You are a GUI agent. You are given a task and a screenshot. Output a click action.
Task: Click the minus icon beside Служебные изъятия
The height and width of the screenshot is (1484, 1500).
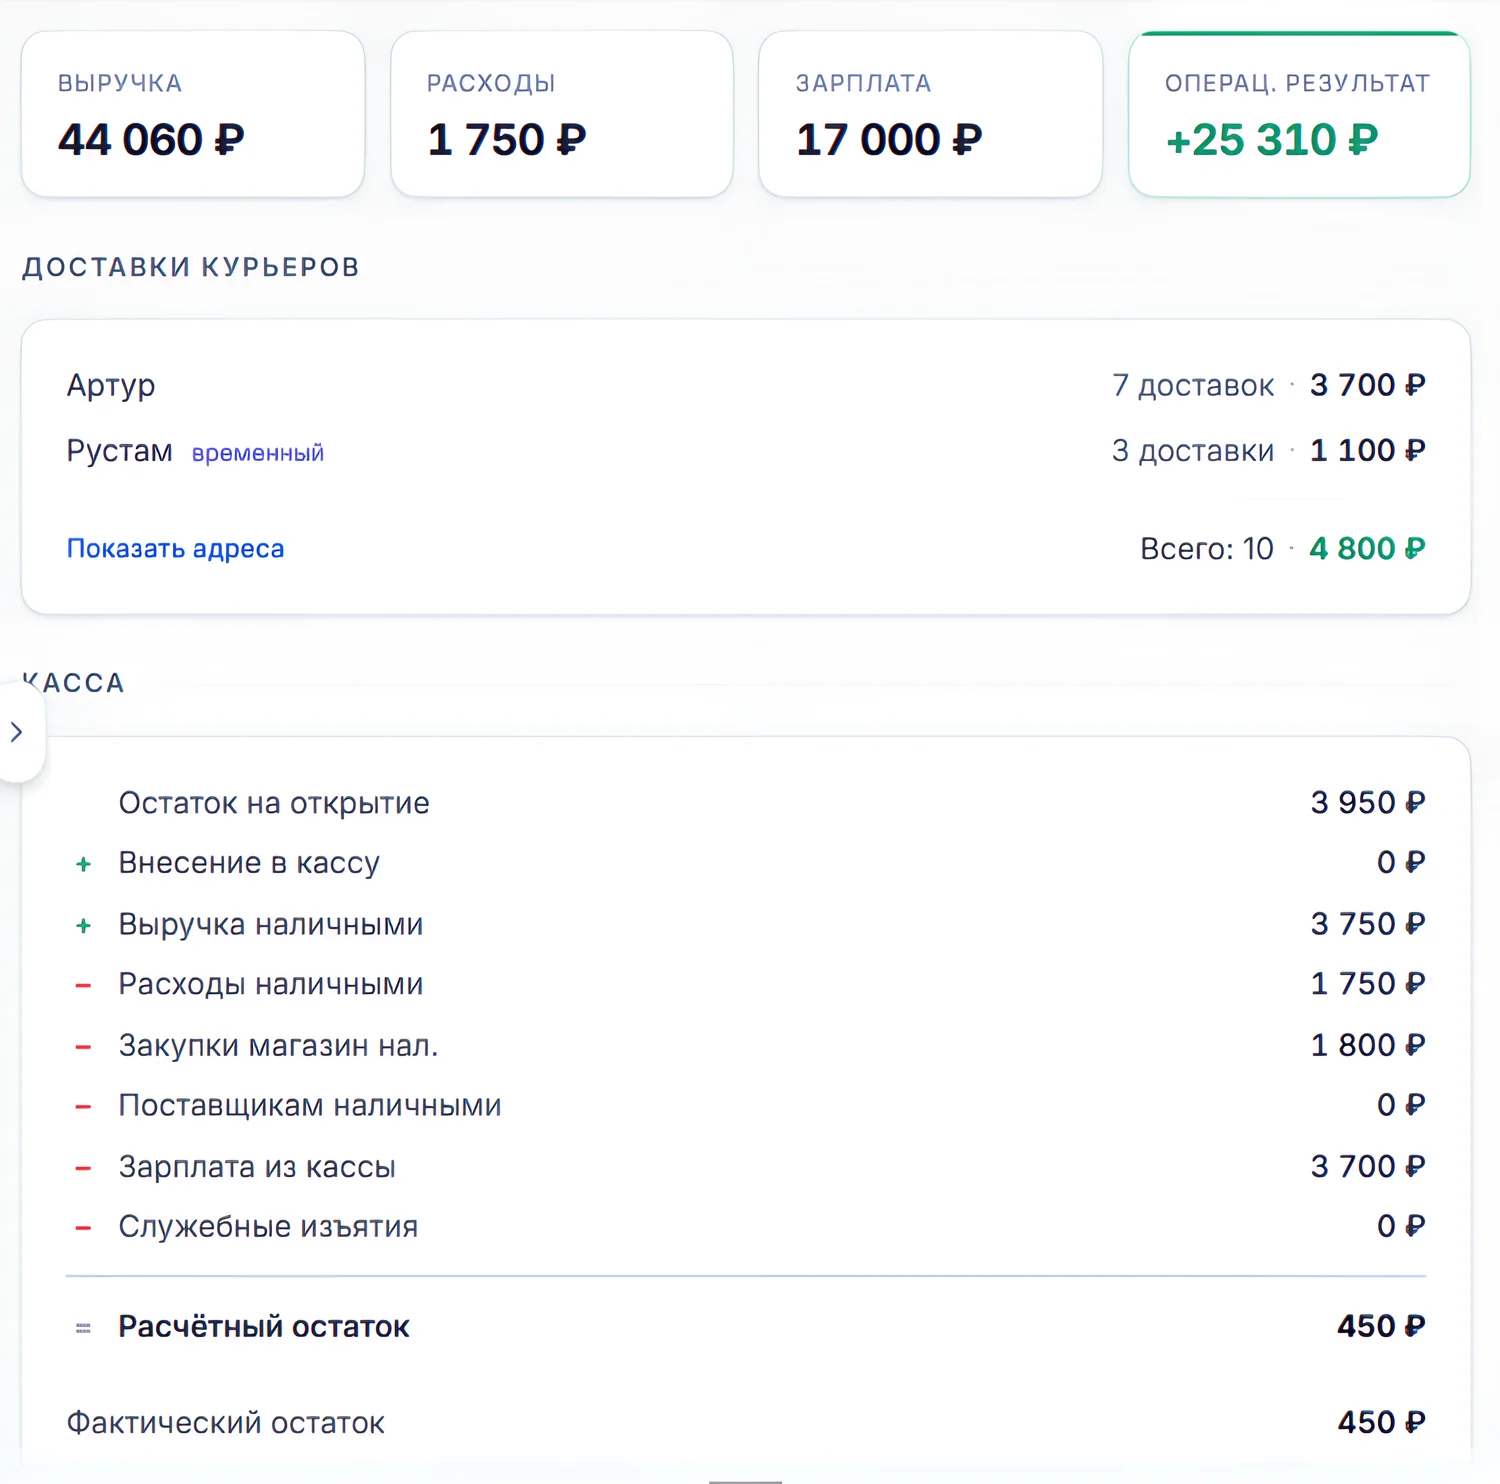(84, 1228)
